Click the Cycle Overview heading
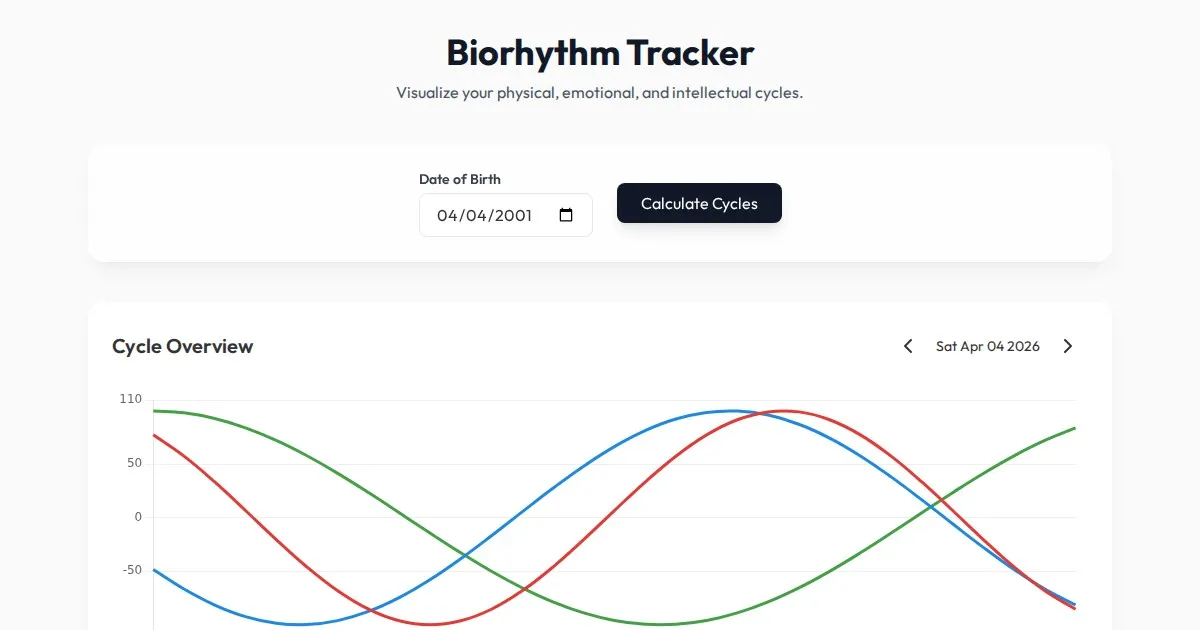This screenshot has width=1200, height=630. 183,346
